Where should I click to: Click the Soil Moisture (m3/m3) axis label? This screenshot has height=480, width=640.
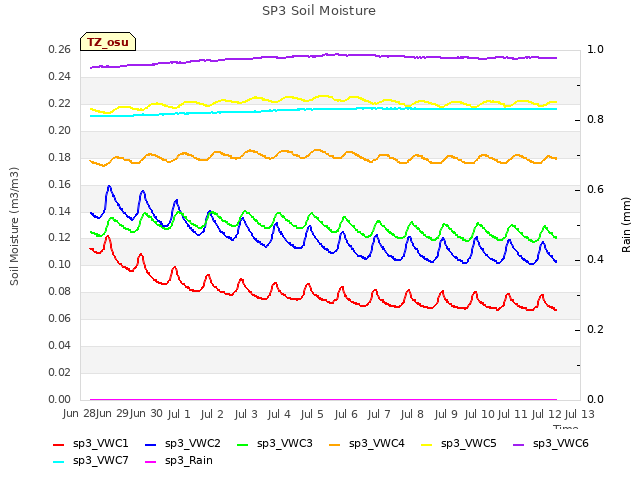15,226
